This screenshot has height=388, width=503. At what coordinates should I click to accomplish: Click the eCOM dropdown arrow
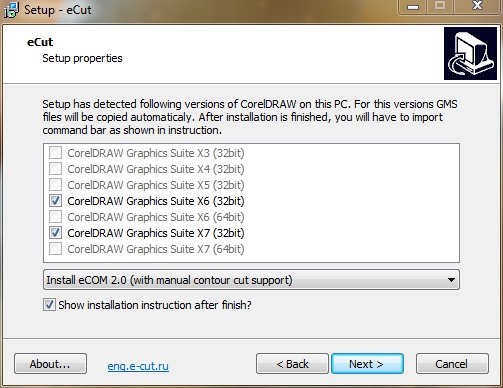451,280
